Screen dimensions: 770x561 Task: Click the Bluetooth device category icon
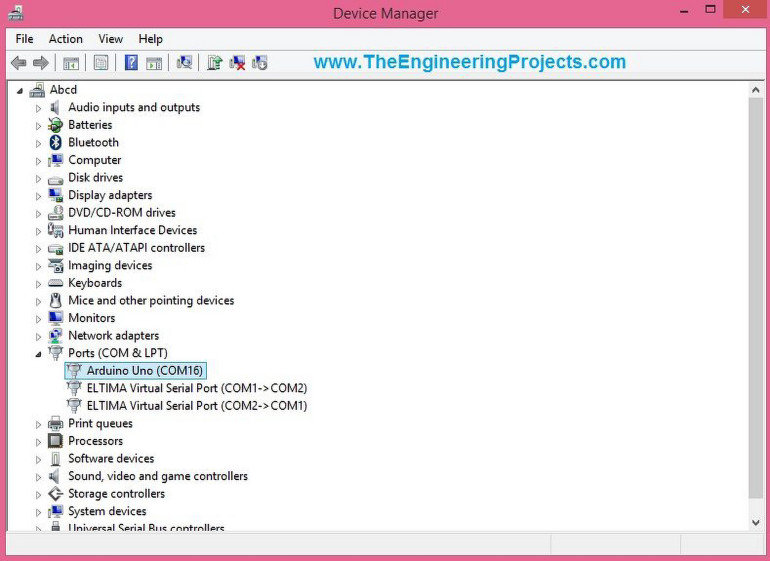coord(56,143)
